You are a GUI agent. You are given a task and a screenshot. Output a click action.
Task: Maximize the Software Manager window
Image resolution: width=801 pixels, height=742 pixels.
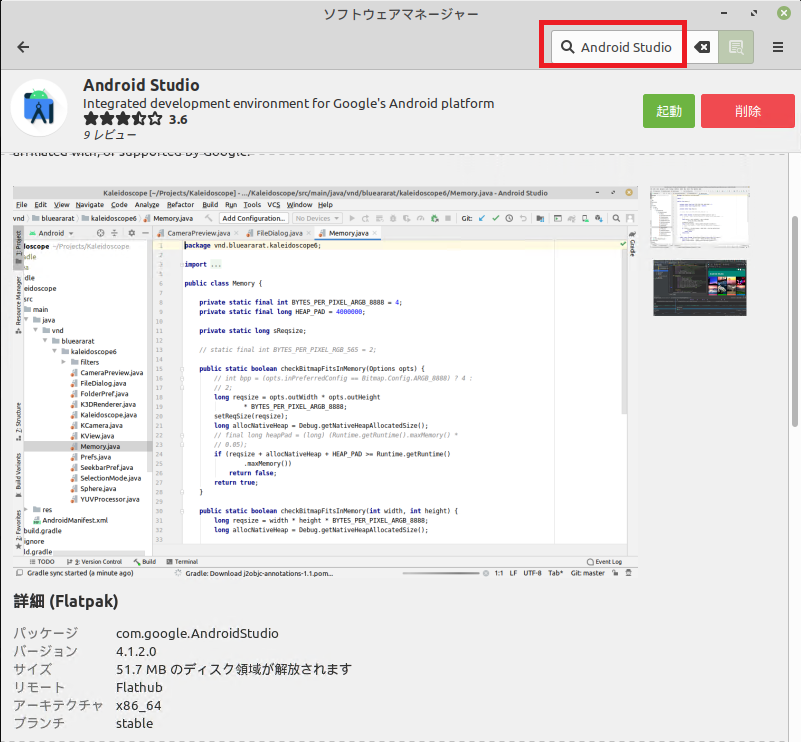click(x=754, y=13)
